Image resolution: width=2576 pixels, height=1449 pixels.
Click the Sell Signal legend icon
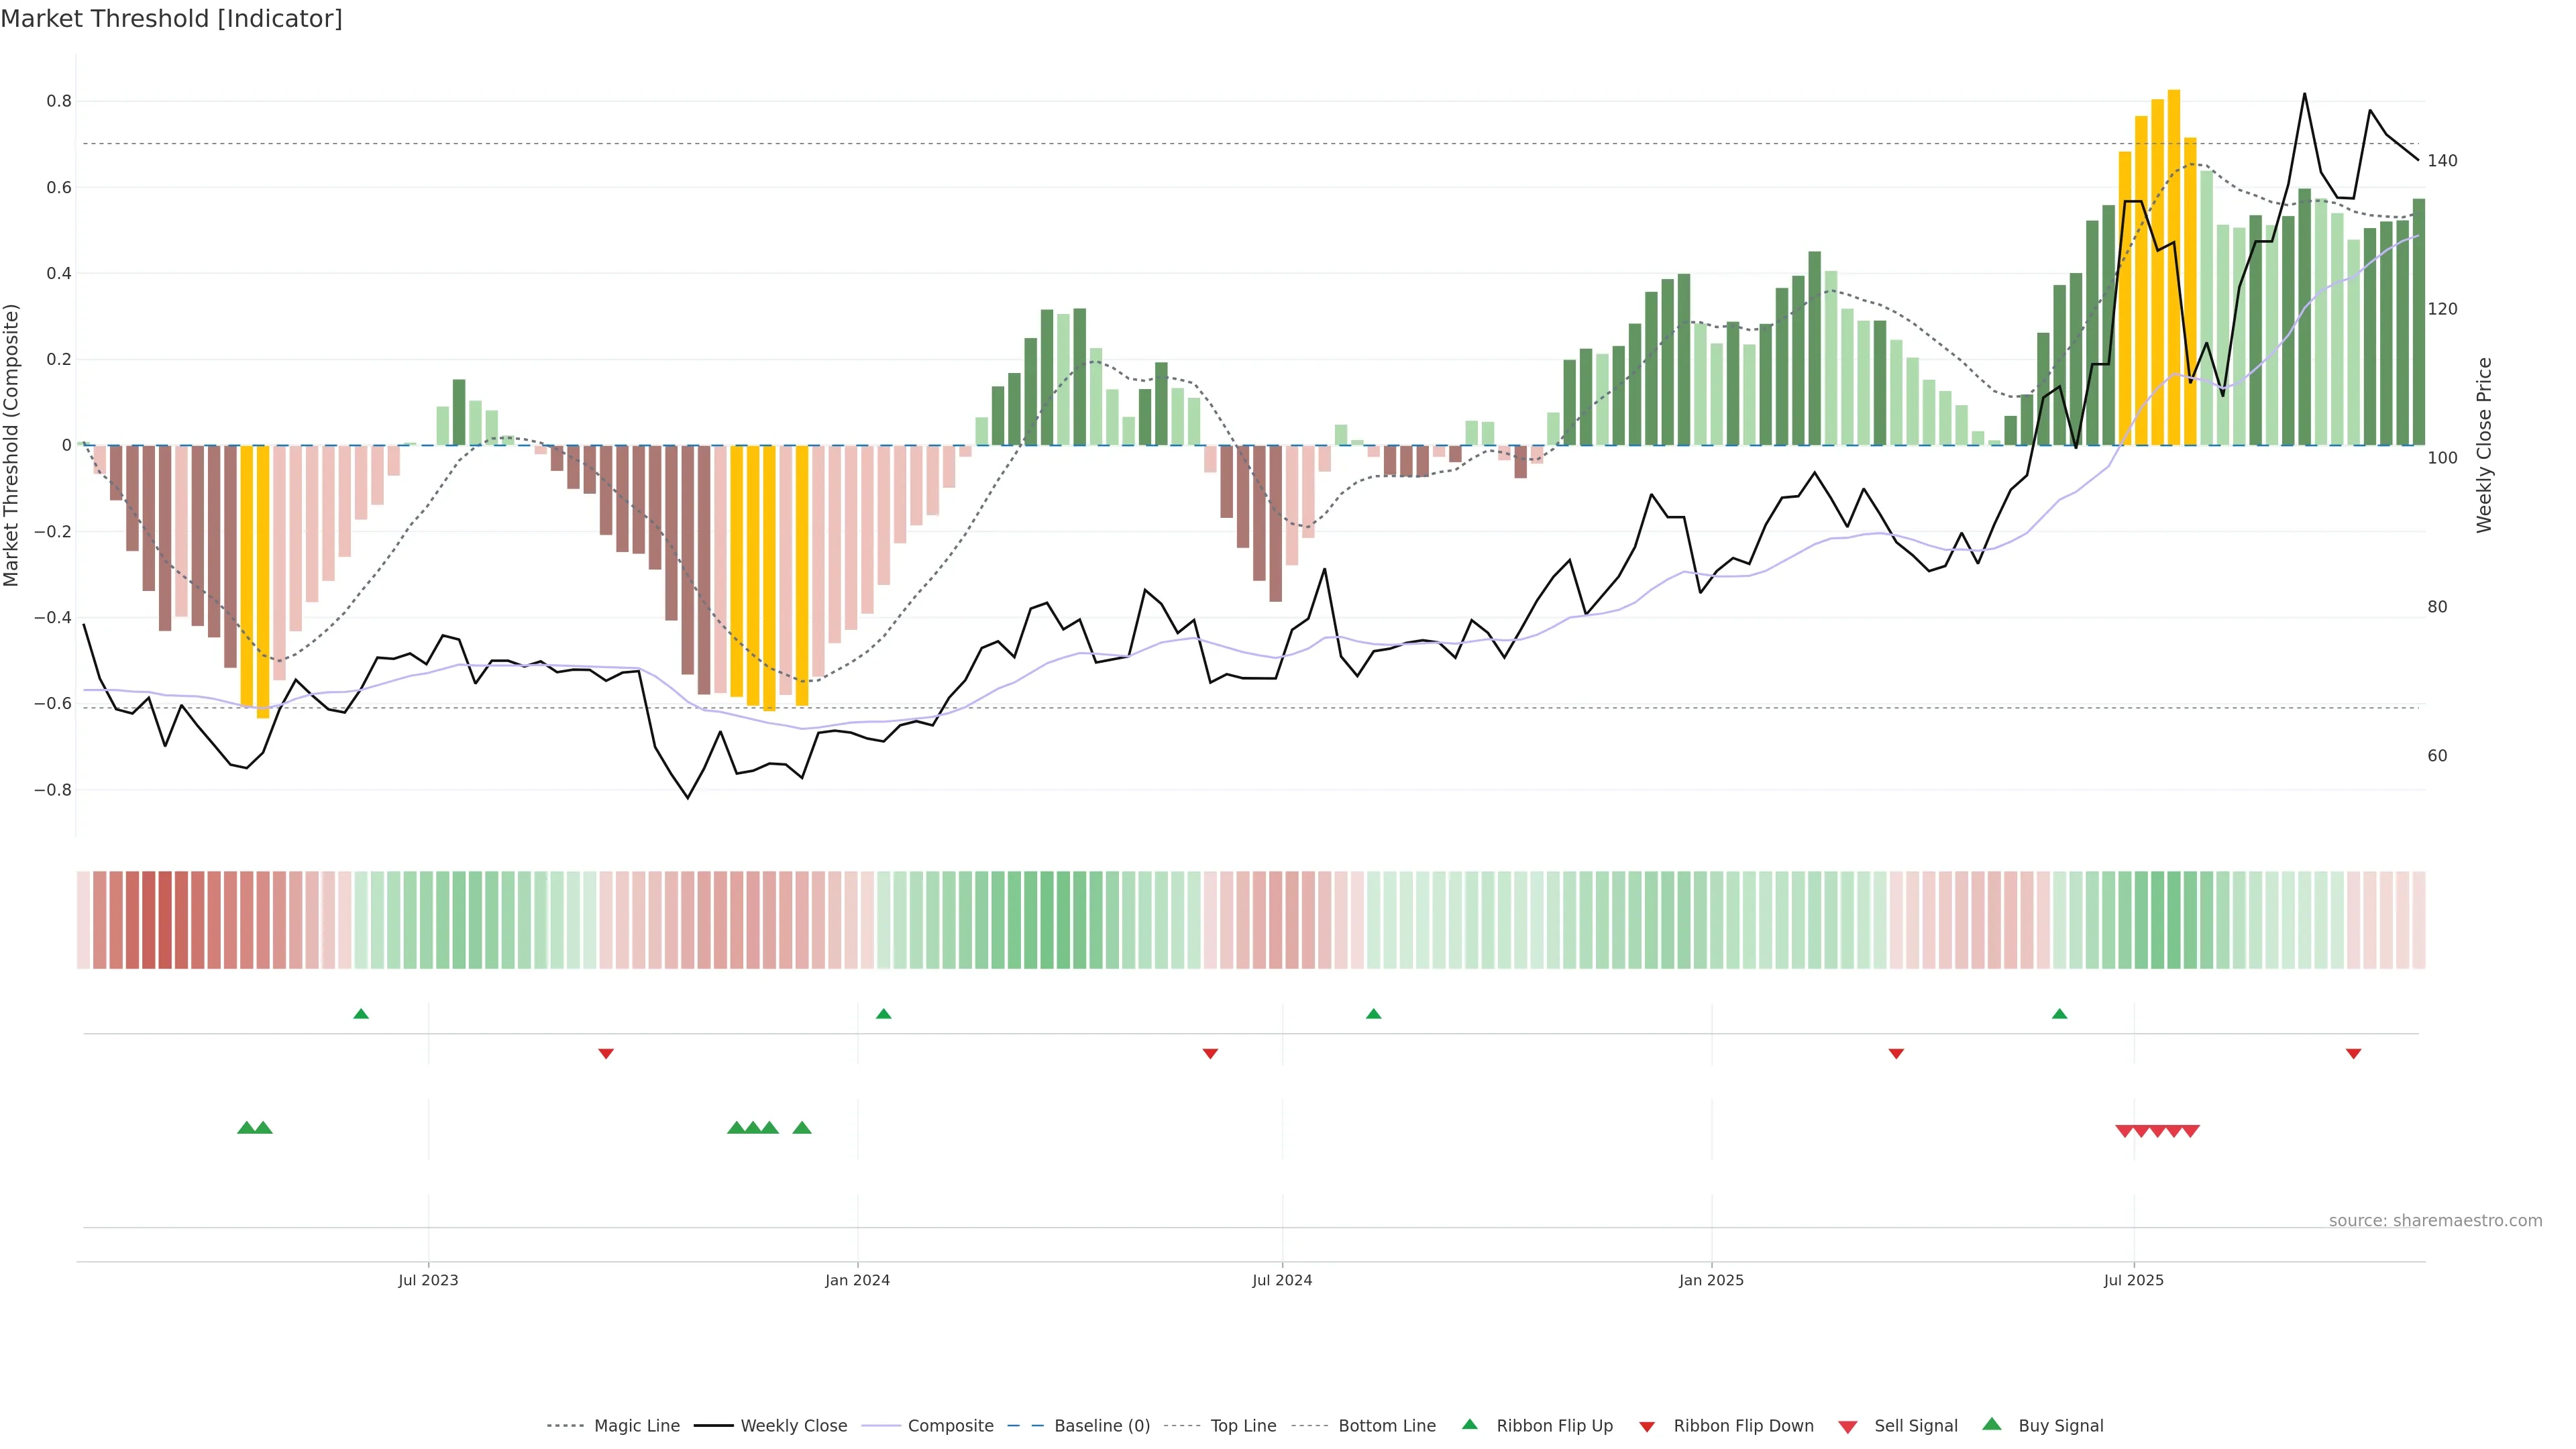click(x=1847, y=1426)
